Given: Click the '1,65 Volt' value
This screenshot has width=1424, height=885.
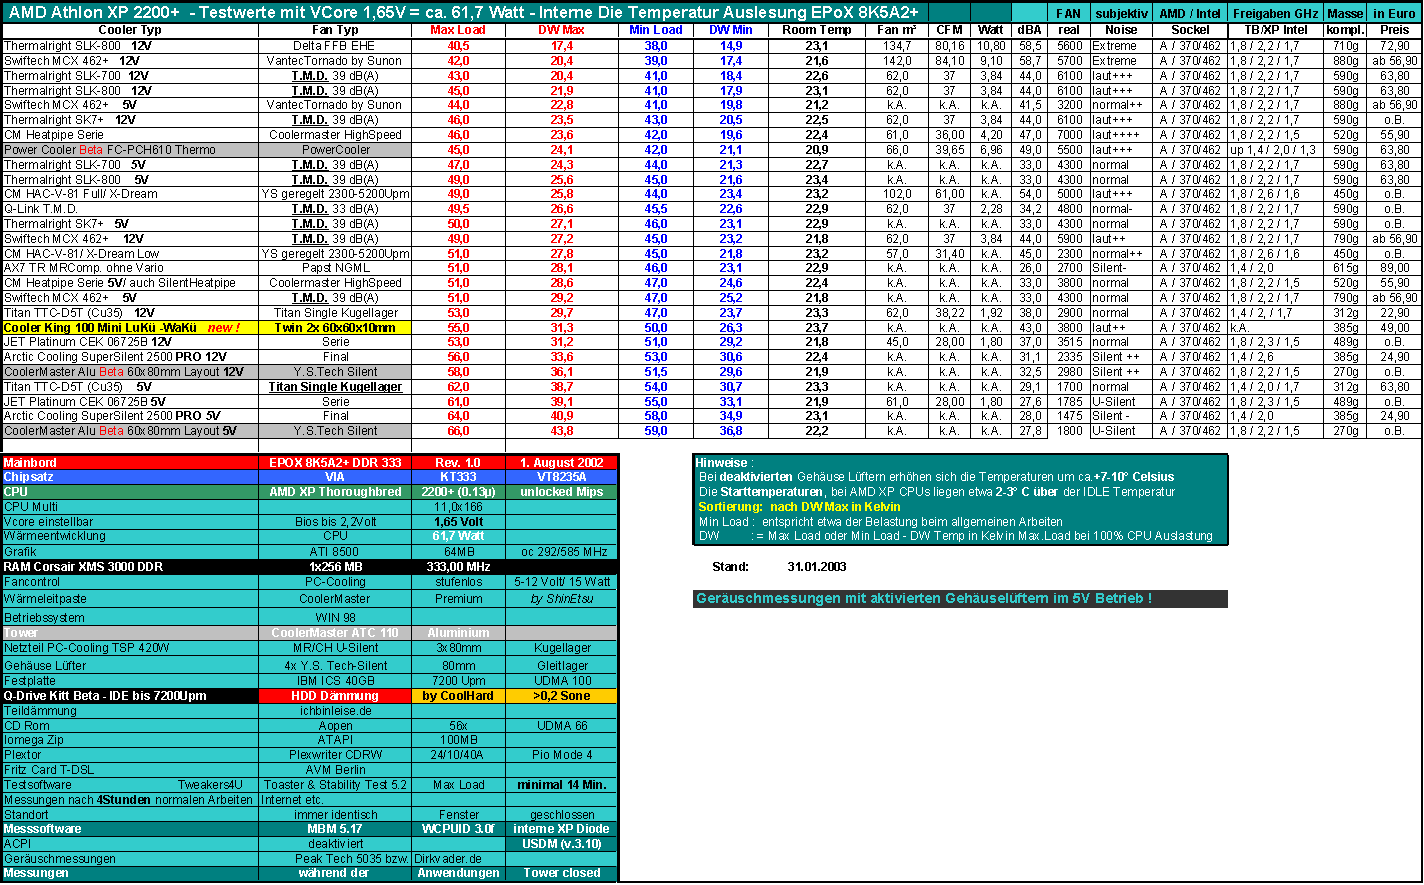Looking at the screenshot, I should [x=458, y=522].
